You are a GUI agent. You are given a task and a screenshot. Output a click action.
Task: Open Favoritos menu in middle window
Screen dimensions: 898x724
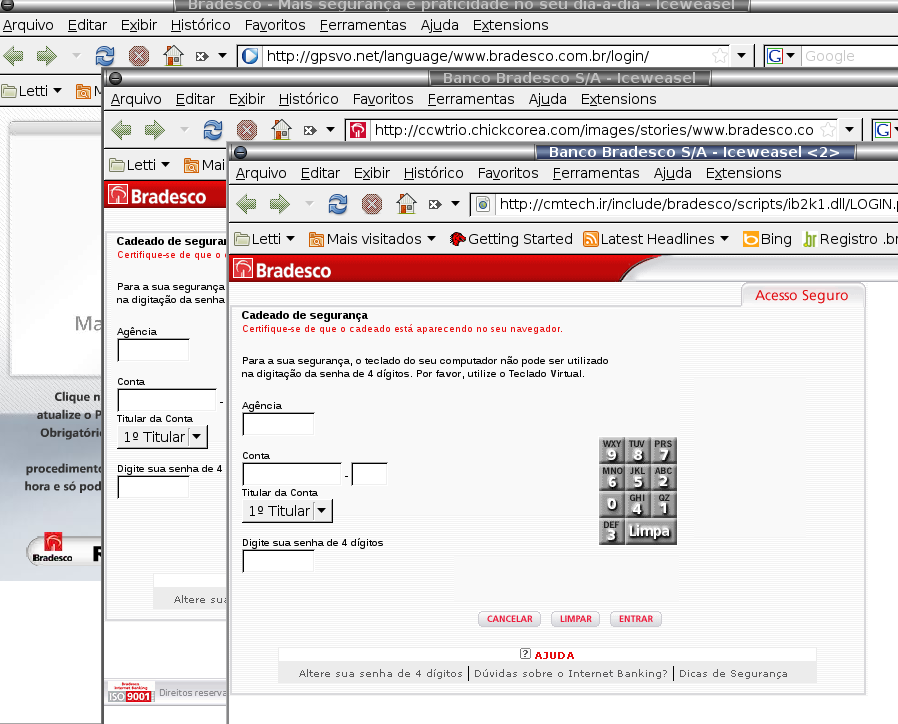tap(383, 99)
